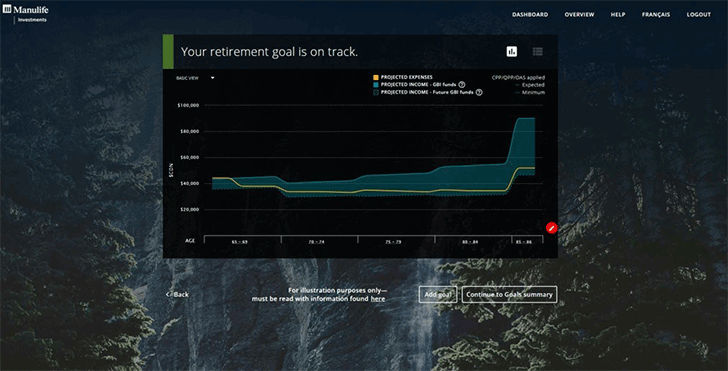This screenshot has height=371, width=728.
Task: Open help icon beside Future GBI funds
Action: (x=479, y=92)
